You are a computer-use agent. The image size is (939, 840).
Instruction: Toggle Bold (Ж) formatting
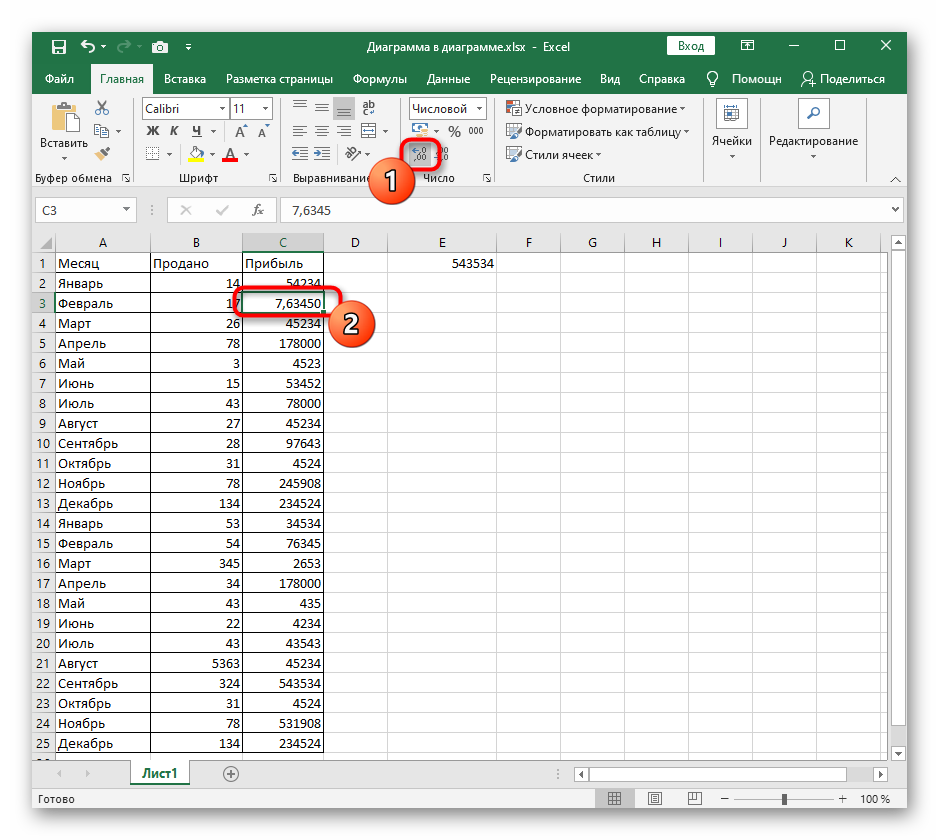click(153, 131)
